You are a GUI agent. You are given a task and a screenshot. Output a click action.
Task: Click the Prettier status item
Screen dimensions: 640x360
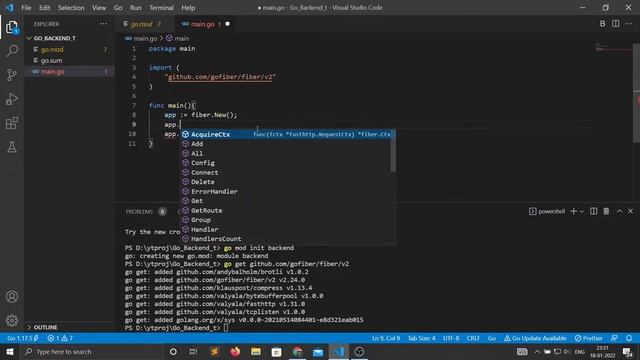[588, 338]
